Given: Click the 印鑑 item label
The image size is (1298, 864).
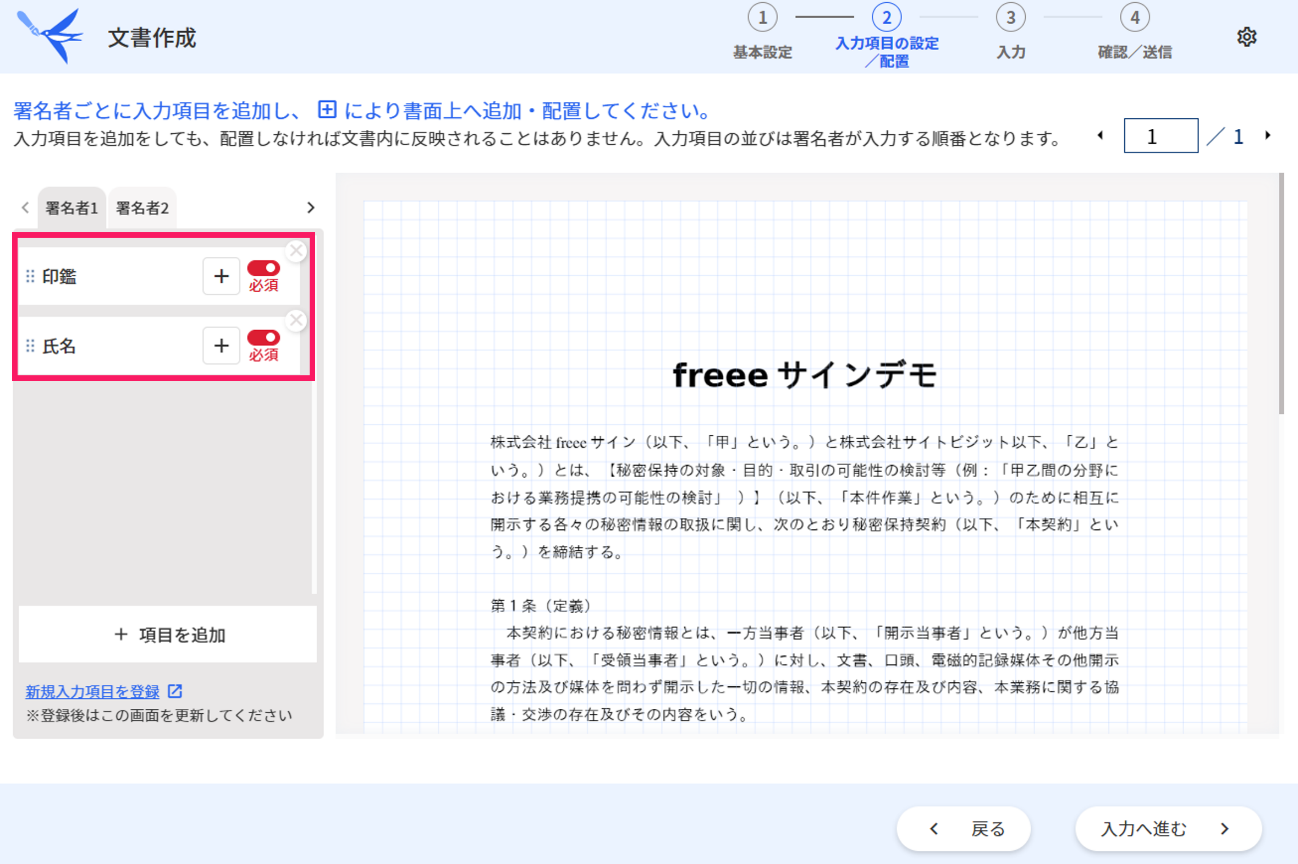Looking at the screenshot, I should click(x=59, y=277).
